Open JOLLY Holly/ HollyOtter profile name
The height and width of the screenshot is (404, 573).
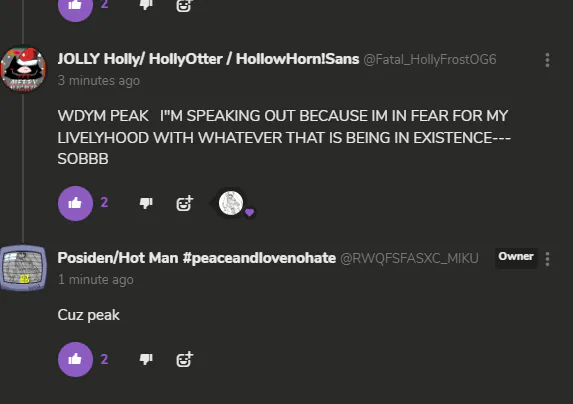tap(208, 59)
